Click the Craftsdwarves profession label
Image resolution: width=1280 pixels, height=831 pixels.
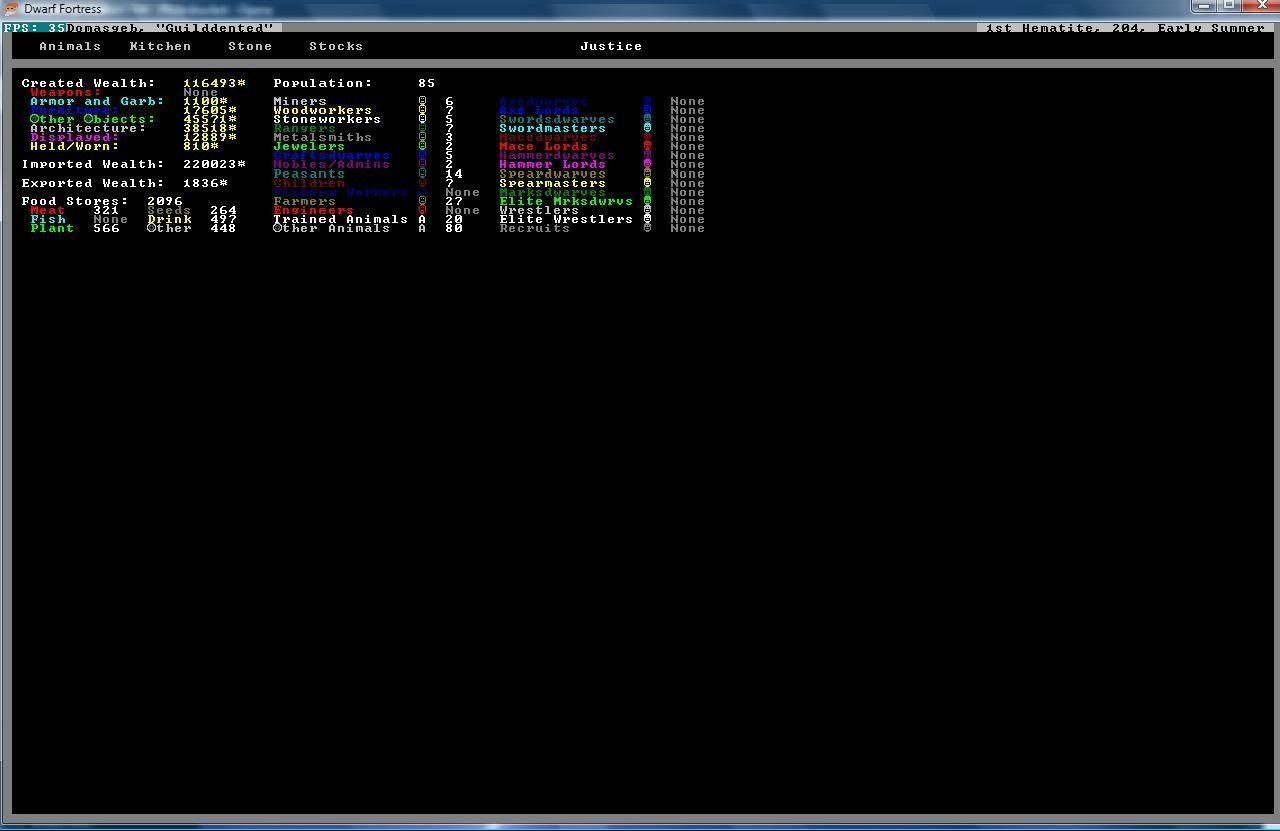point(331,155)
